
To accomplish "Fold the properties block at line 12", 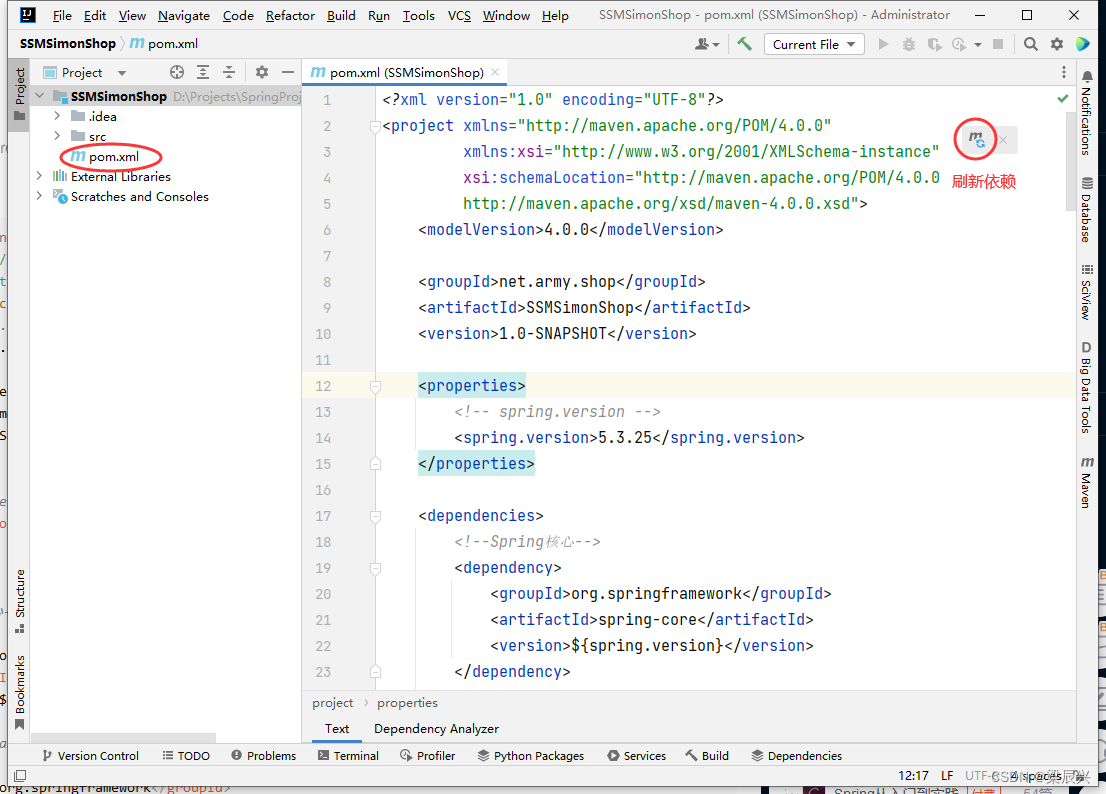I will [x=375, y=386].
